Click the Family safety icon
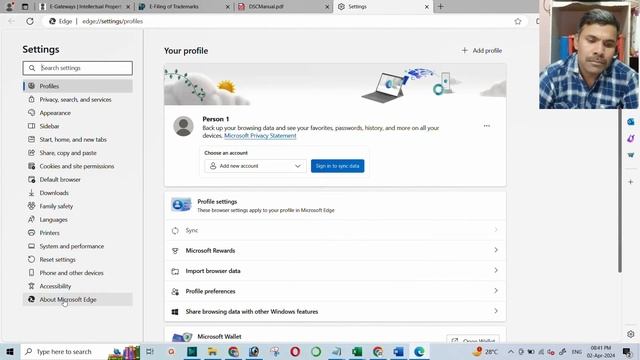The image size is (640, 360). coord(31,206)
